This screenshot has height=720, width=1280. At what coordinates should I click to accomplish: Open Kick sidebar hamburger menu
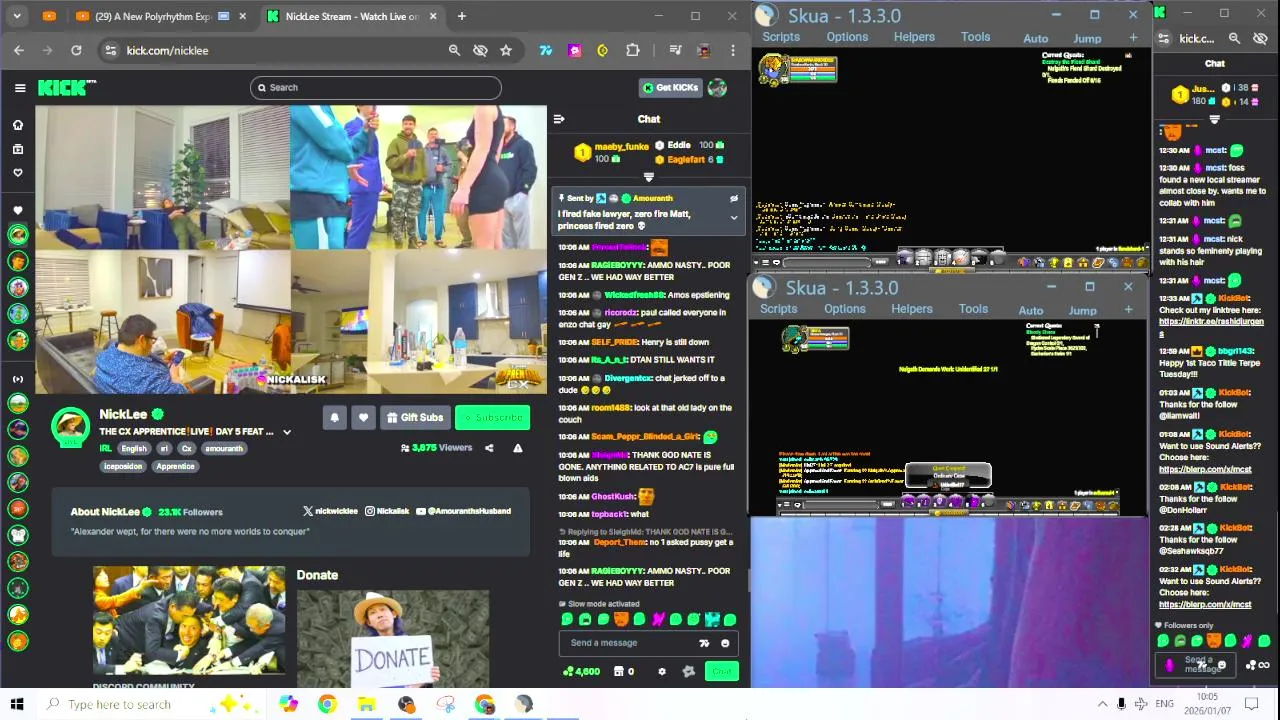20,88
